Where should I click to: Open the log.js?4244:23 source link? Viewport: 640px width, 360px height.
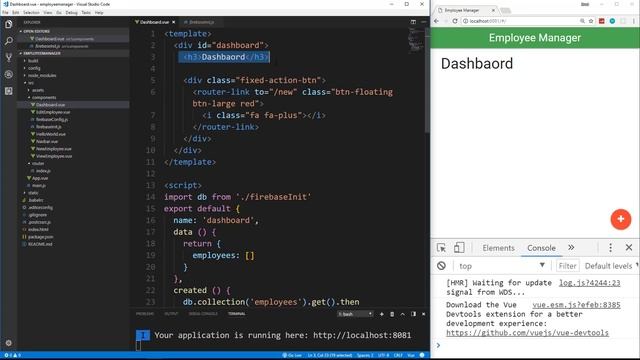pos(589,283)
